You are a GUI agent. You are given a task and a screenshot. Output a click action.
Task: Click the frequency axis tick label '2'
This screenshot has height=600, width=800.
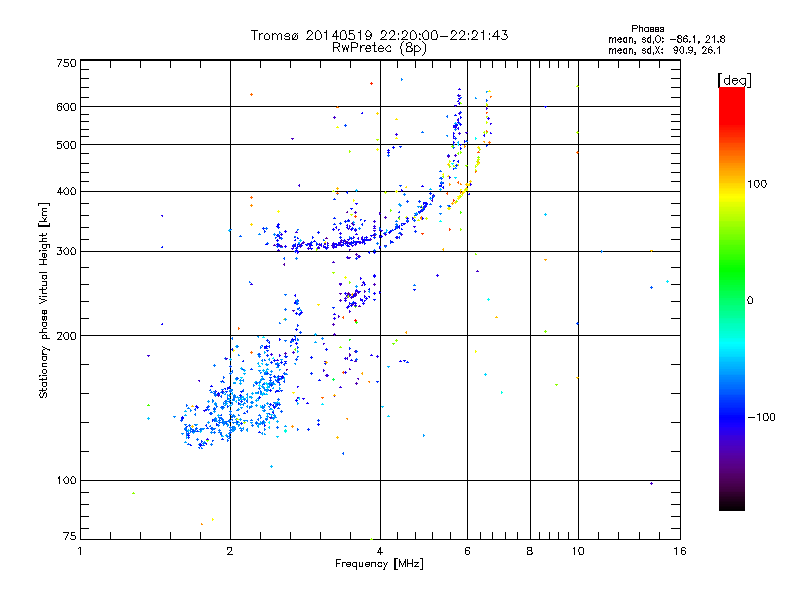[x=230, y=551]
